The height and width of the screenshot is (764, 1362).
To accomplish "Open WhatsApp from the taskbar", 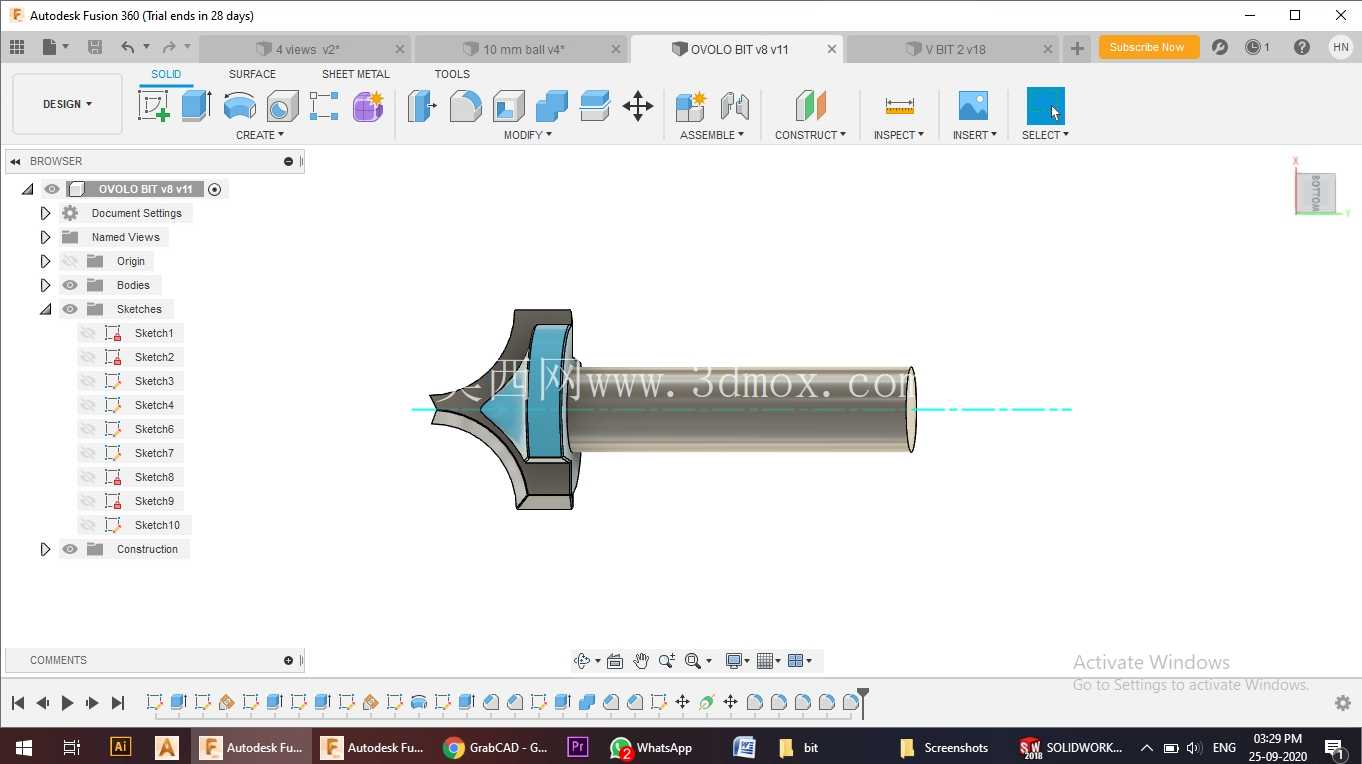I will (651, 747).
